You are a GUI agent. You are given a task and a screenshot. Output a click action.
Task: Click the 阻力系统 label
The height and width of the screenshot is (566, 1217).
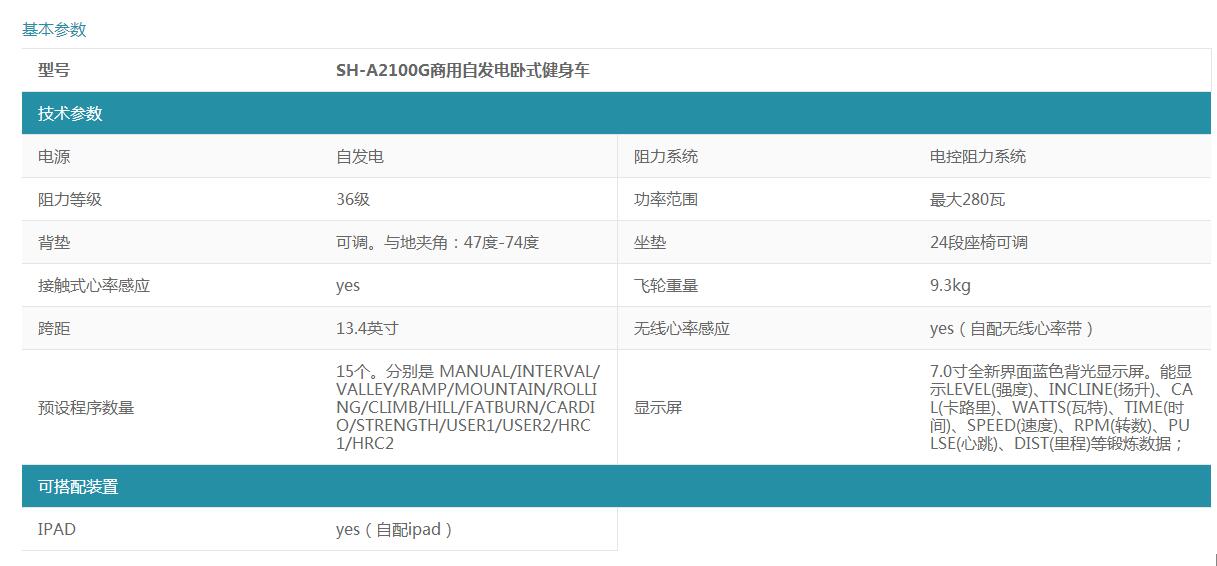tap(665, 156)
